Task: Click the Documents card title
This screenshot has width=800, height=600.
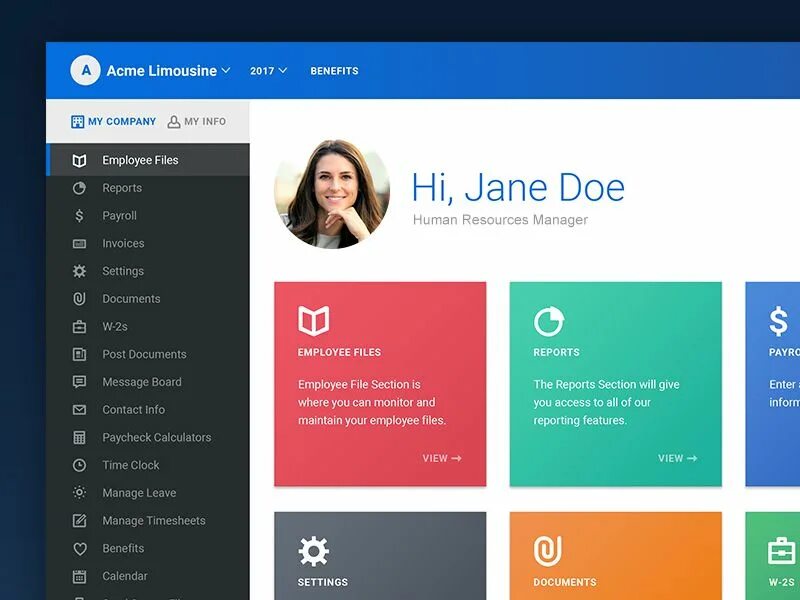Action: pos(565,582)
